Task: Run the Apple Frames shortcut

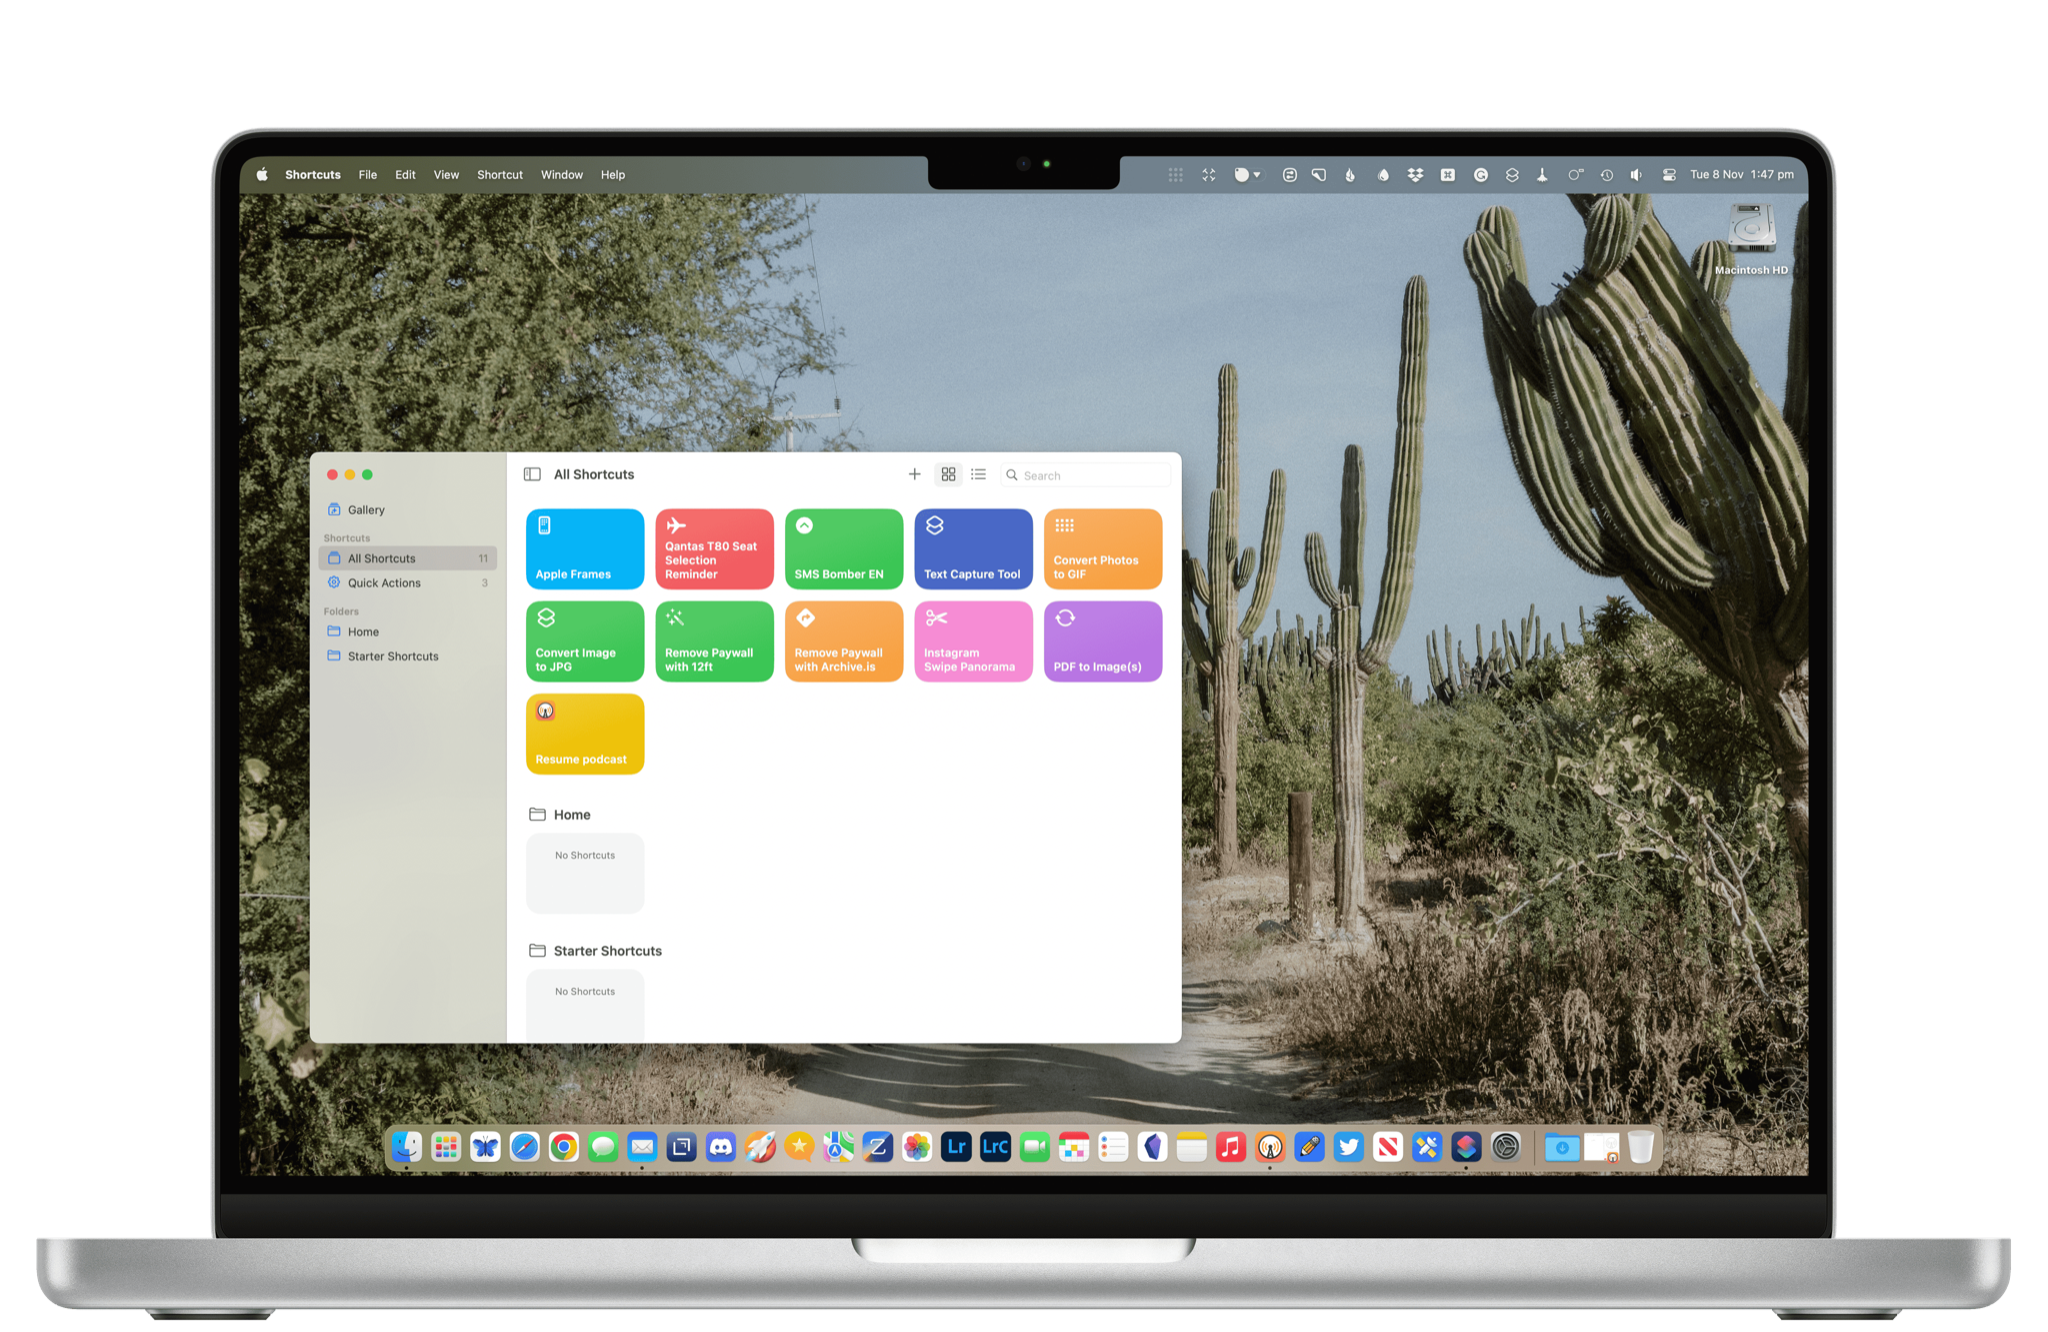Action: (x=585, y=549)
